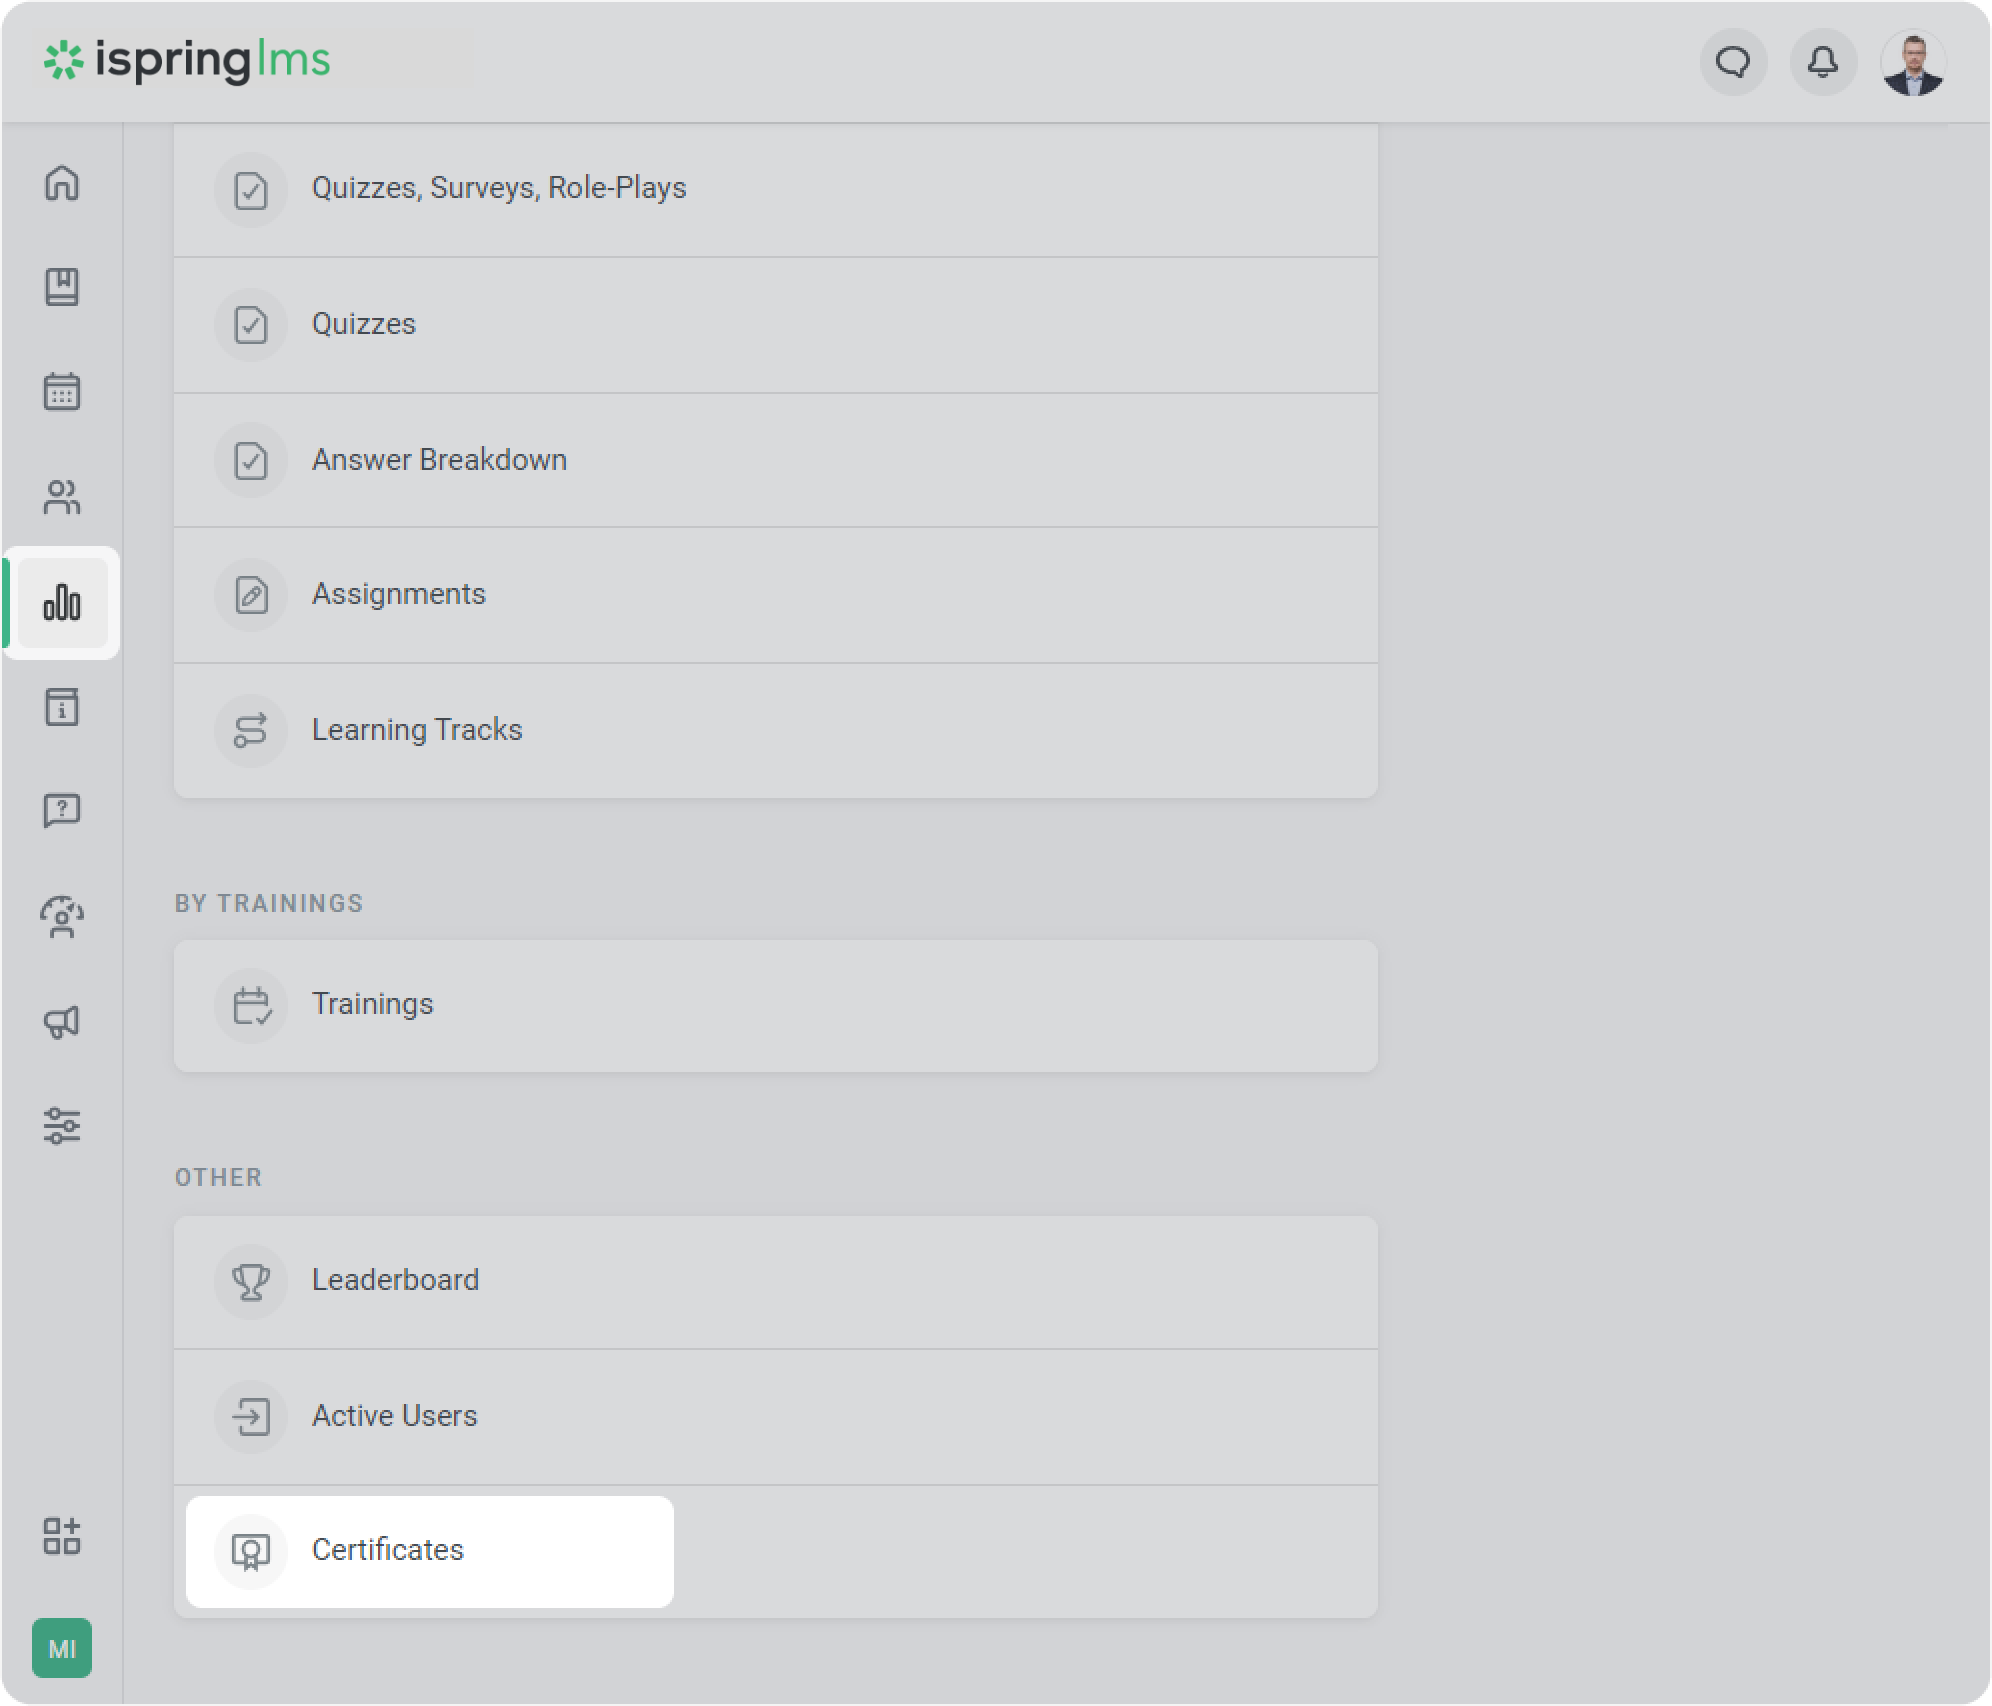
Task: Open the Active Users report
Action: (x=394, y=1416)
